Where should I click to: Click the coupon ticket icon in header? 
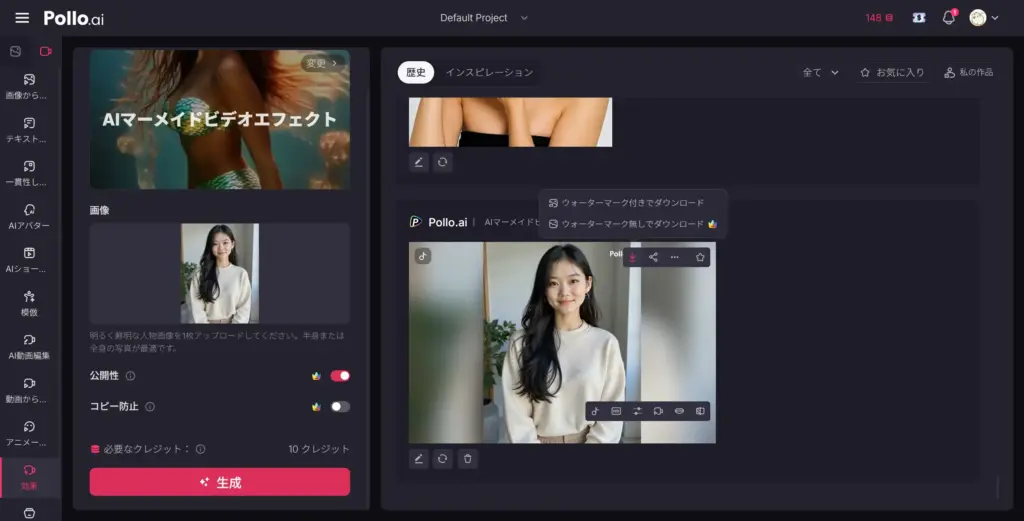click(918, 18)
